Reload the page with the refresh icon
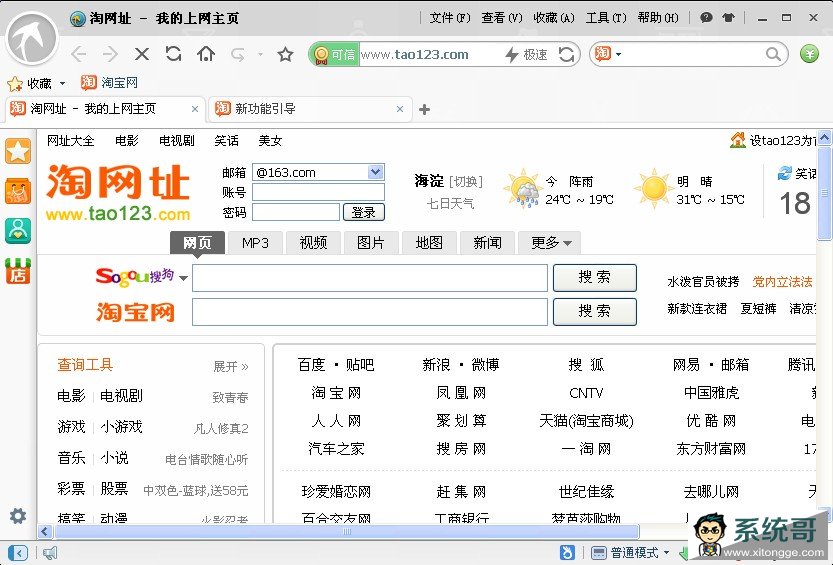Image resolution: width=833 pixels, height=565 pixels. 173,54
